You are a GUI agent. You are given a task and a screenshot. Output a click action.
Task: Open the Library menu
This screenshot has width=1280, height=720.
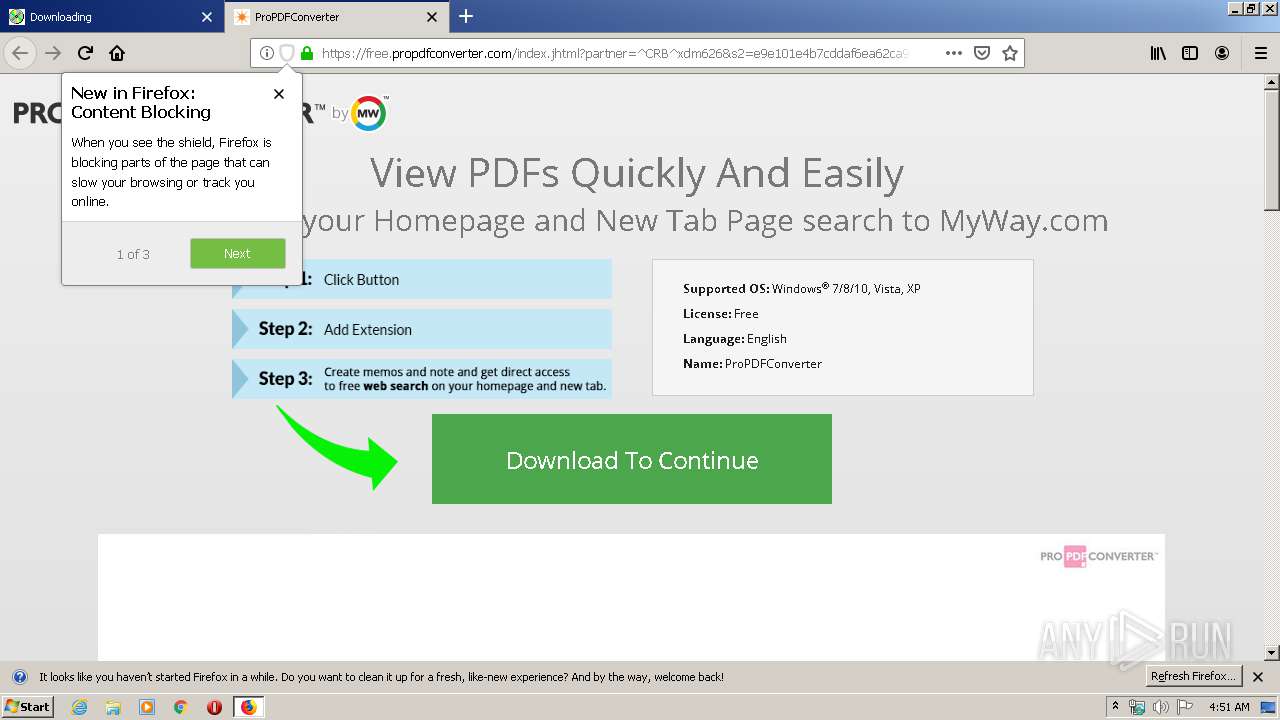coord(1158,53)
